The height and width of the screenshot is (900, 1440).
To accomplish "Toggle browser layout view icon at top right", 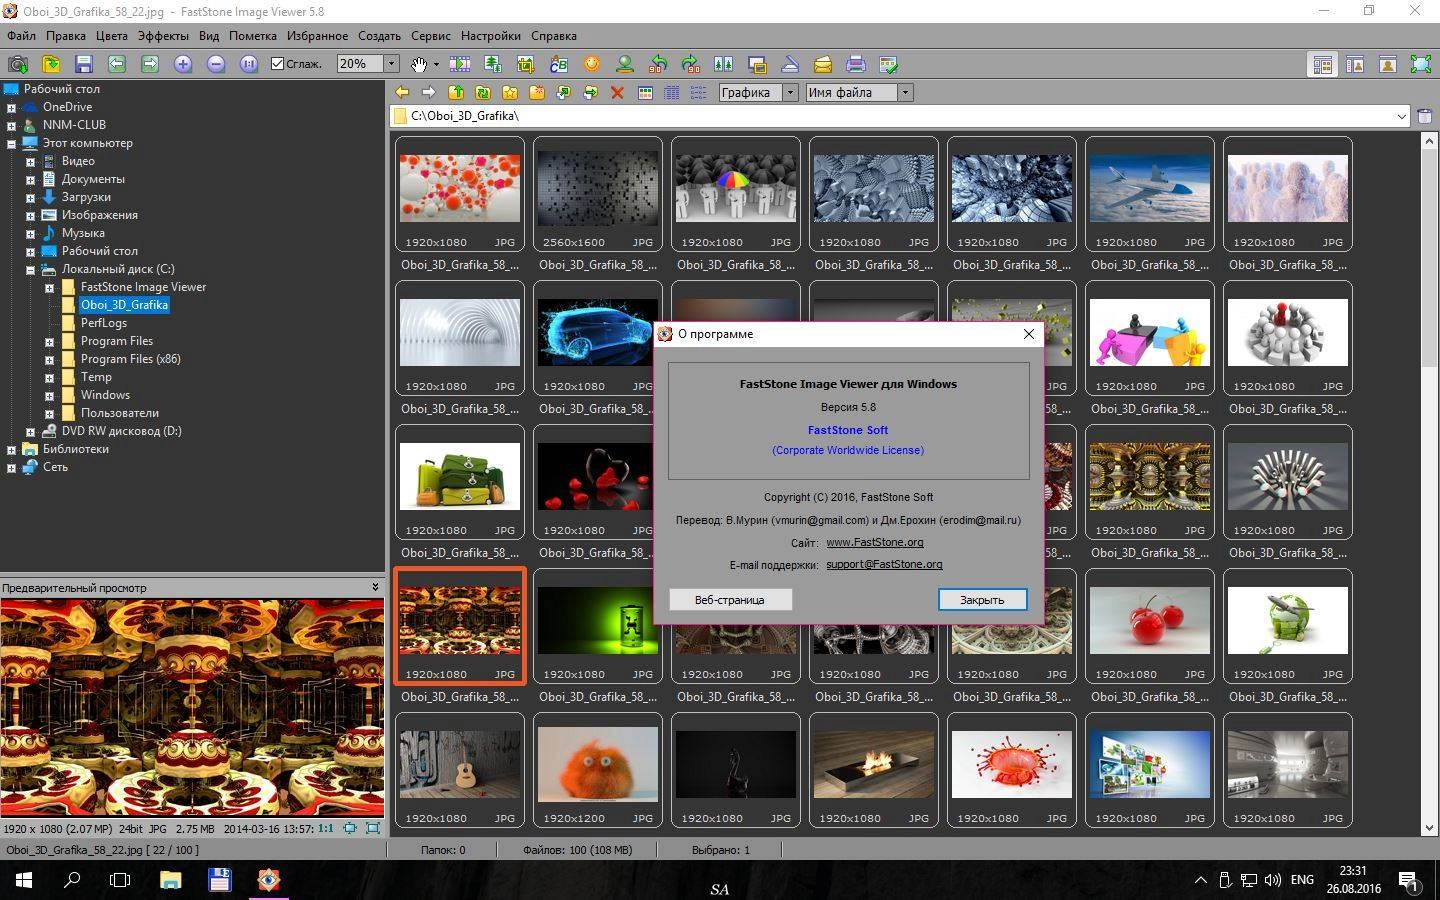I will 1322,64.
